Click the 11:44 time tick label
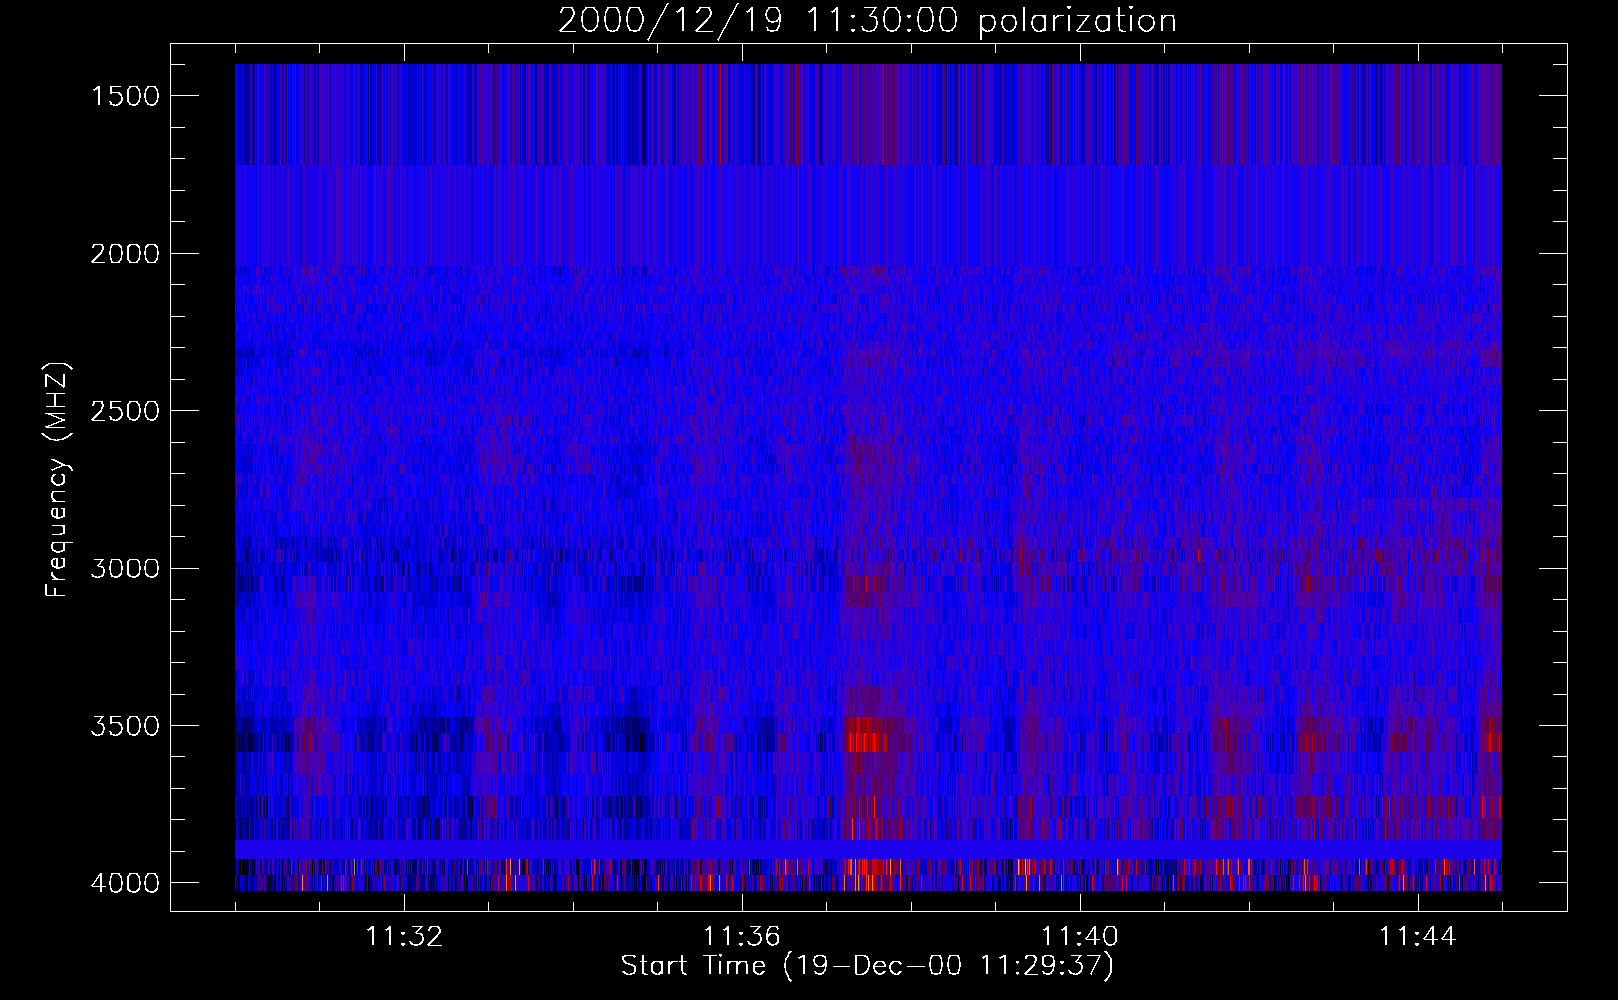1618x1000 pixels. [x=1418, y=937]
